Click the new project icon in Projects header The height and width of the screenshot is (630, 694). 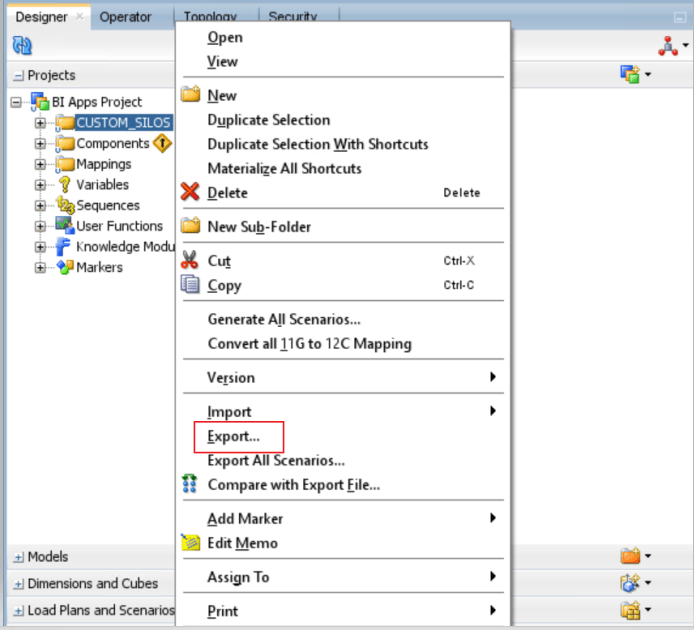[x=630, y=74]
